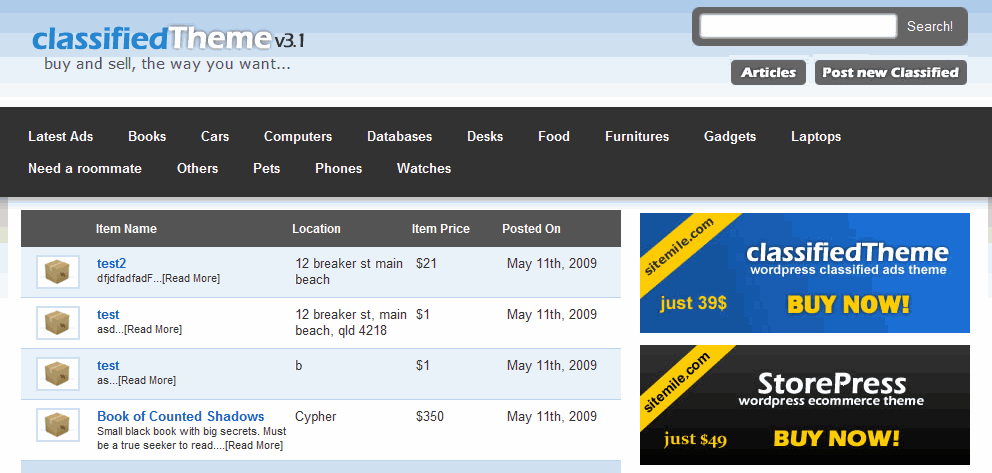Click Post new Classified button
This screenshot has width=992, height=473.
coord(891,72)
